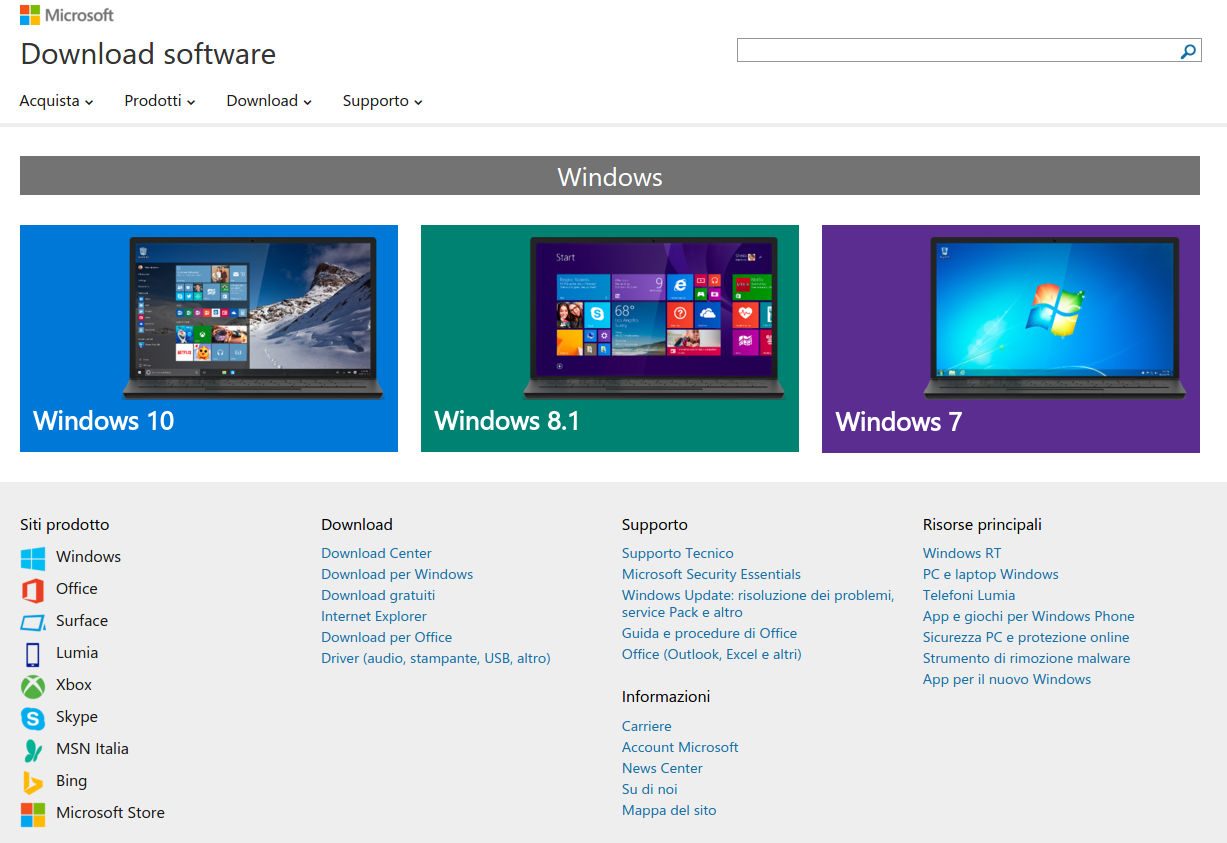Viewport: 1227px width, 843px height.
Task: Open the Windows 7 tile
Action: [1011, 338]
